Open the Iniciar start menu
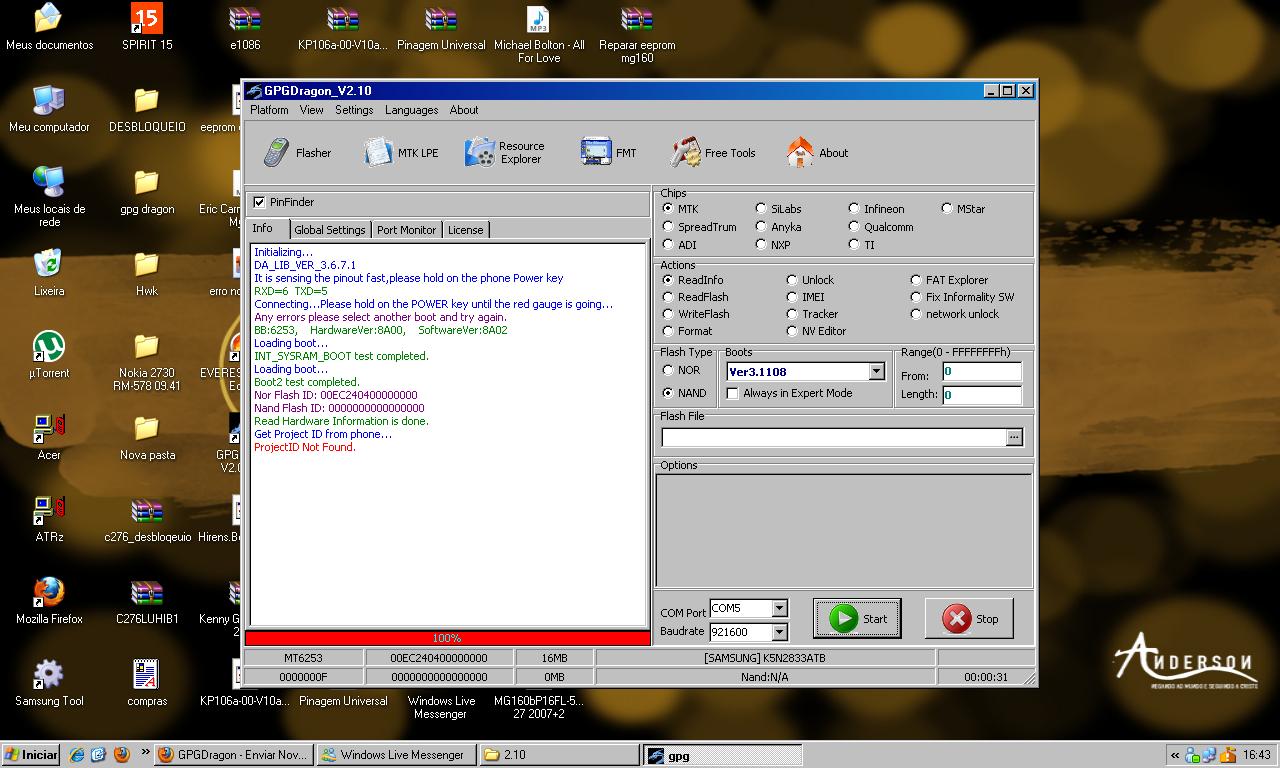 (x=31, y=755)
